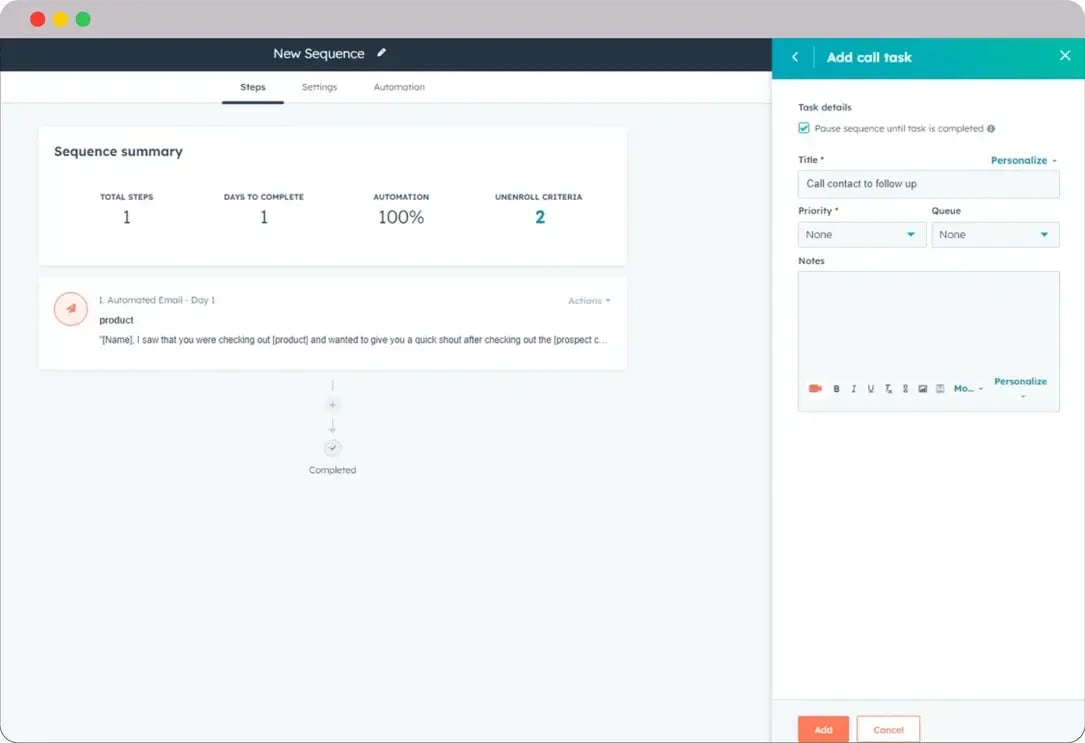Viewport: 1085px width, 743px height.
Task: Open the Automation tab
Action: pos(398,87)
